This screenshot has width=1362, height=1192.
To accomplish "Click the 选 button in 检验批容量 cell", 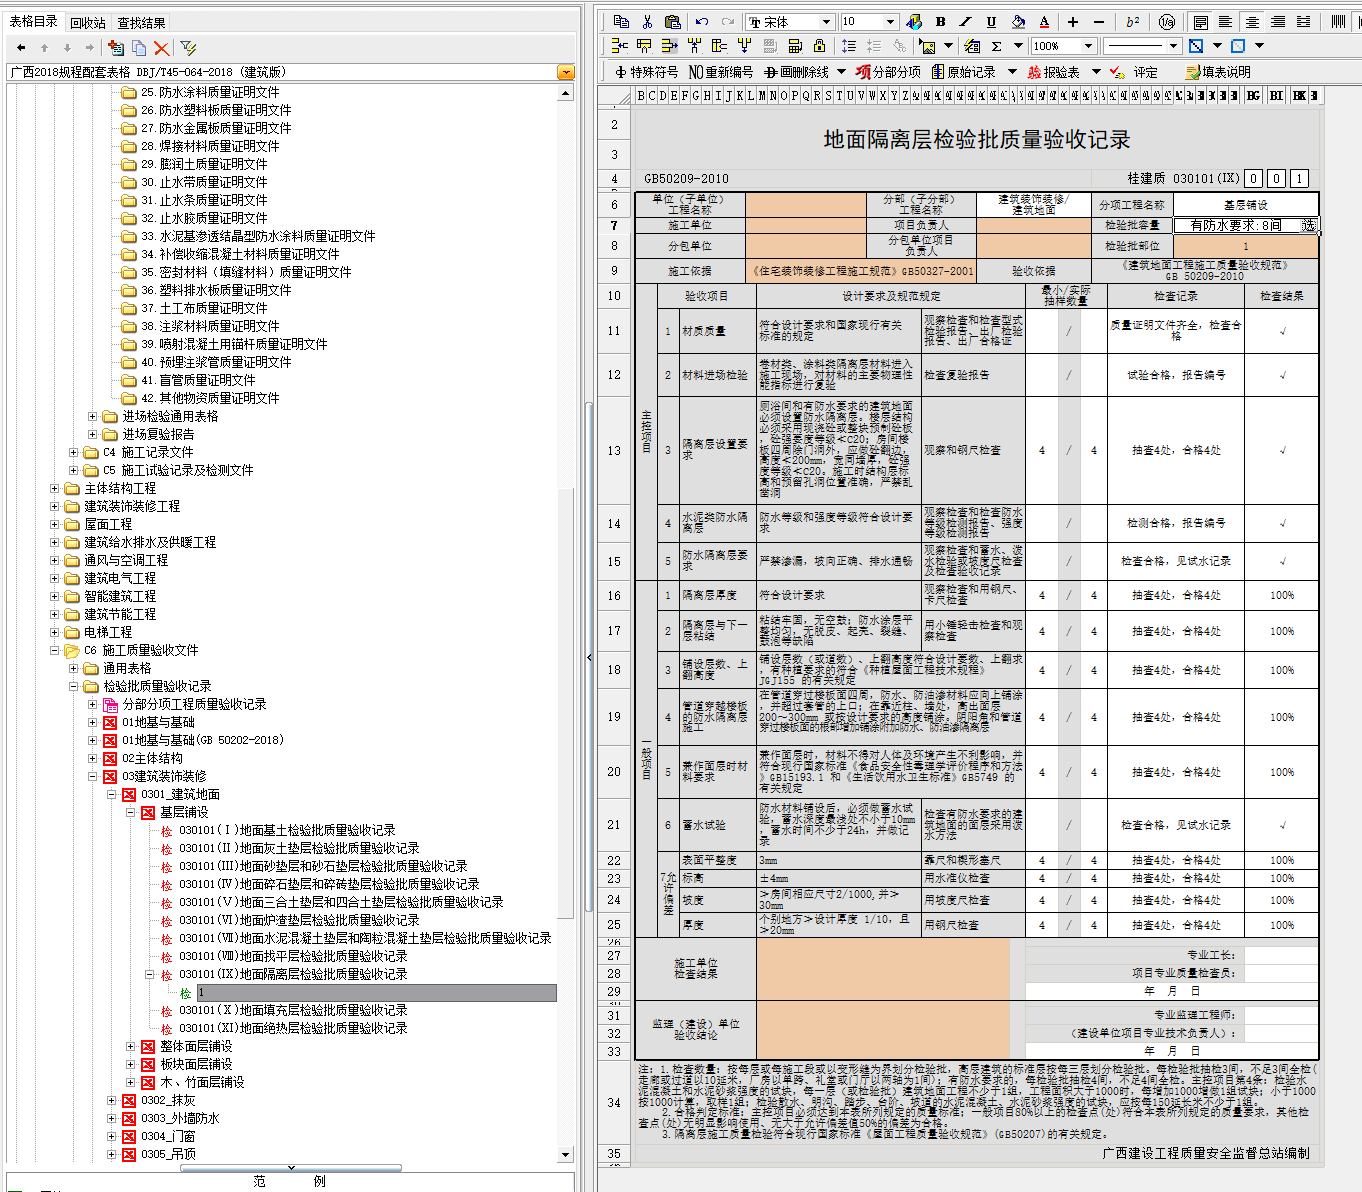I will pyautogui.click(x=1308, y=225).
